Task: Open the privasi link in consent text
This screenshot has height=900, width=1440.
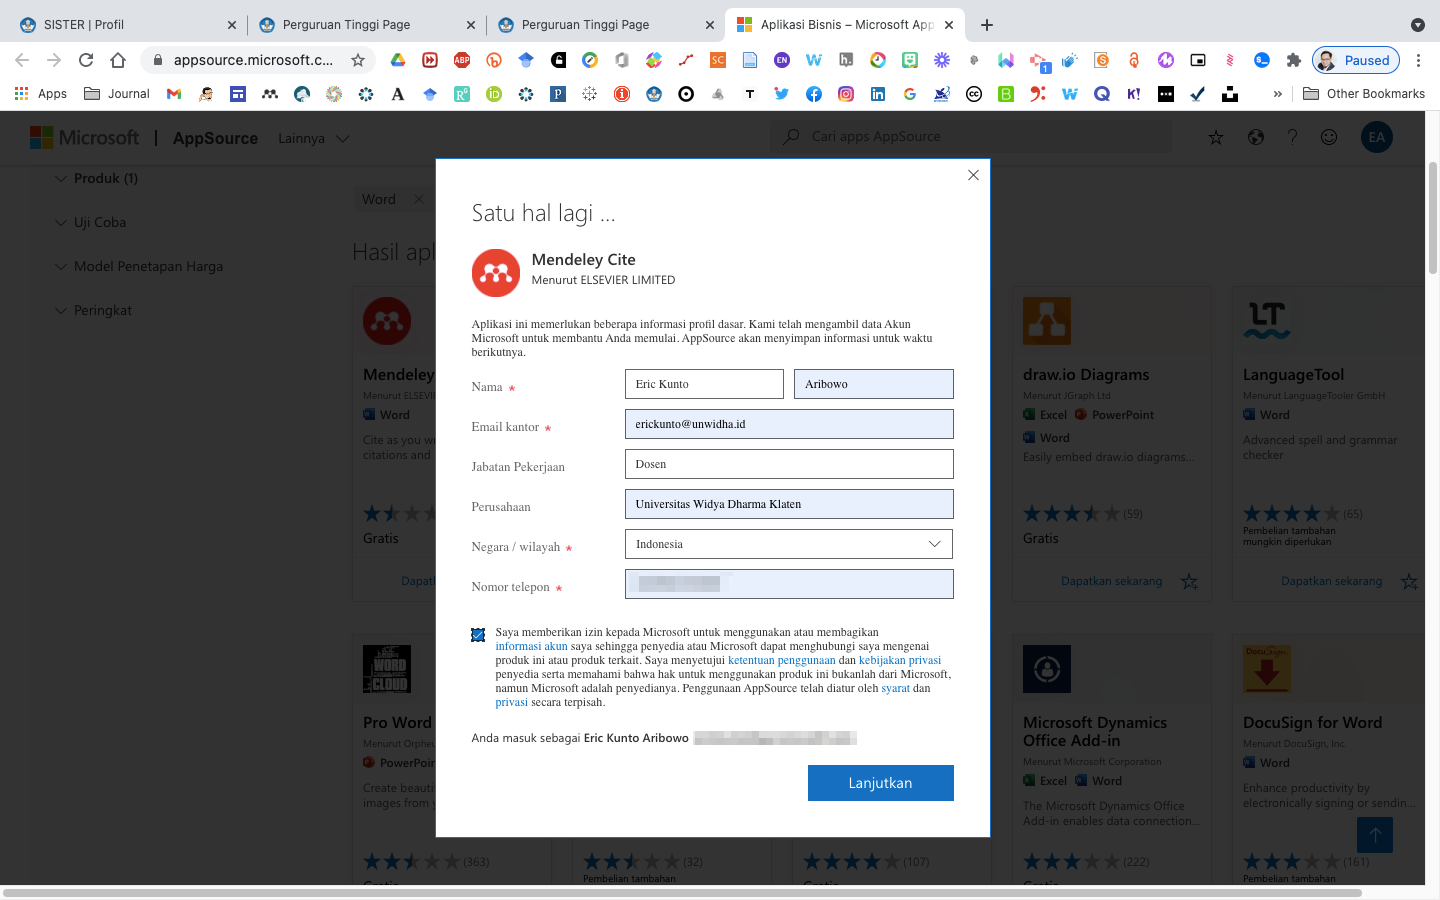Action: click(511, 702)
